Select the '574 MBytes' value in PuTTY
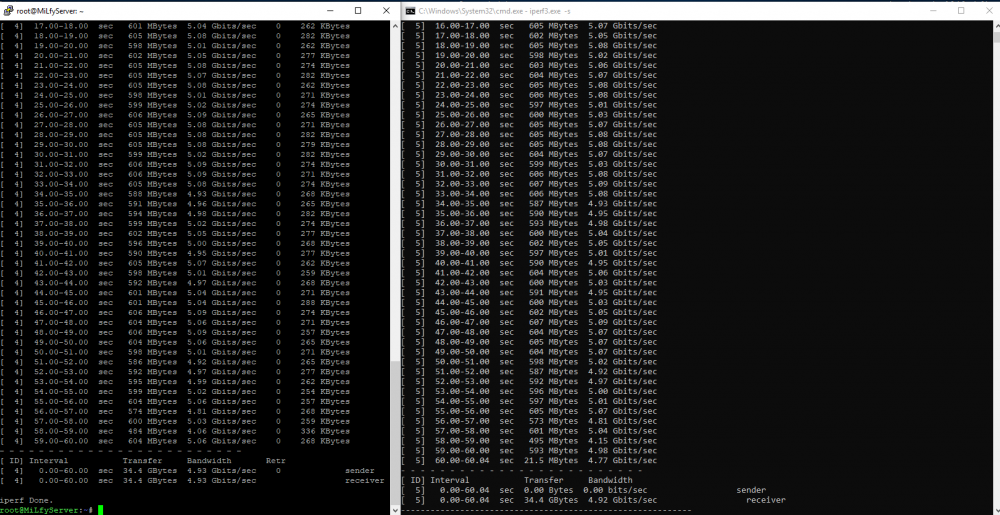The image size is (1000, 515). pyautogui.click(x=150, y=412)
